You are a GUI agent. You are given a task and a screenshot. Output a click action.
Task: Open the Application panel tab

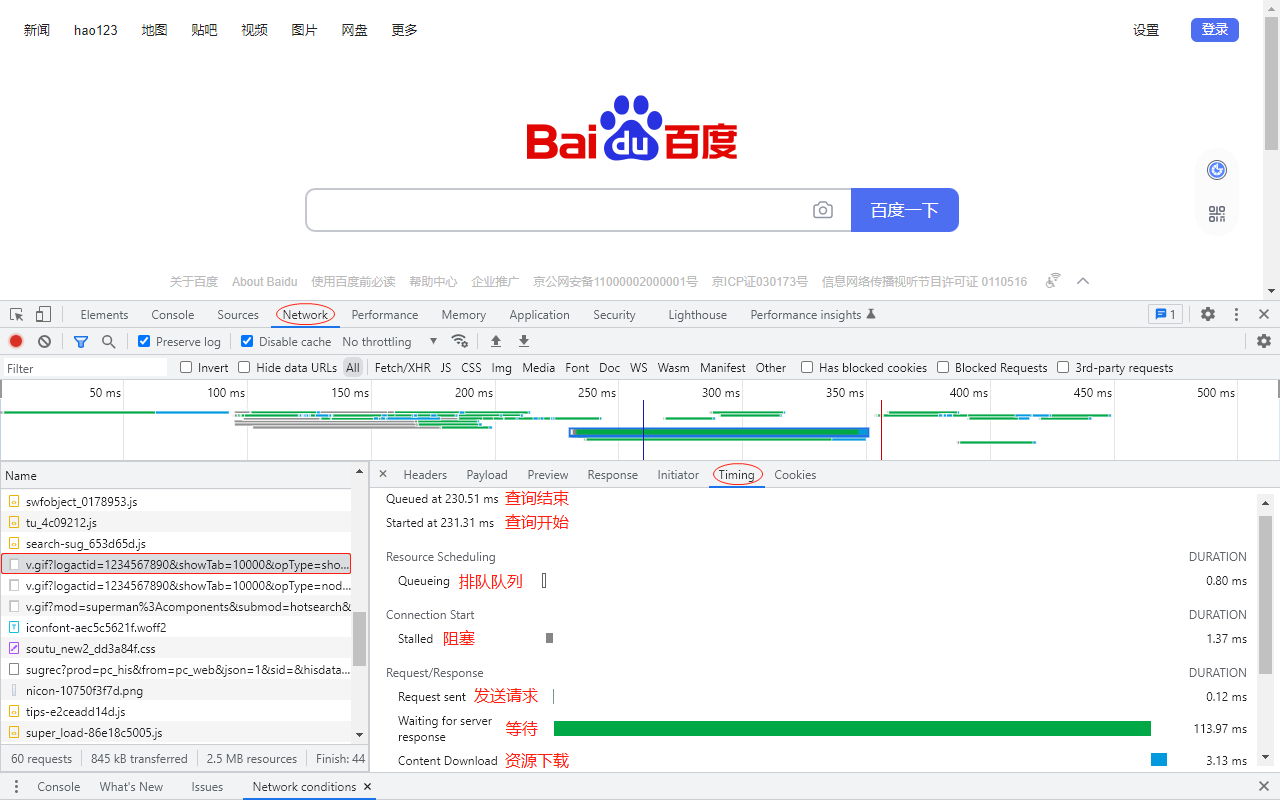point(539,314)
